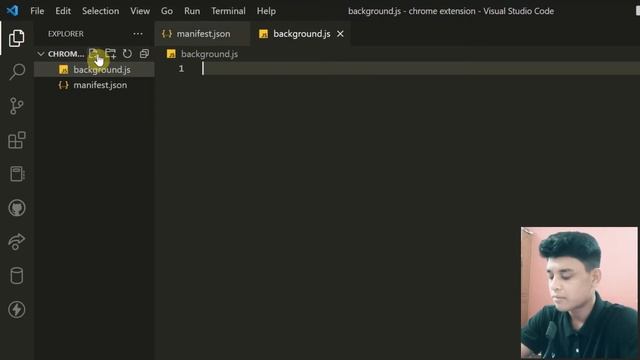Click the EXPLORER panel title
Viewport: 640px width, 360px height.
[x=66, y=34]
